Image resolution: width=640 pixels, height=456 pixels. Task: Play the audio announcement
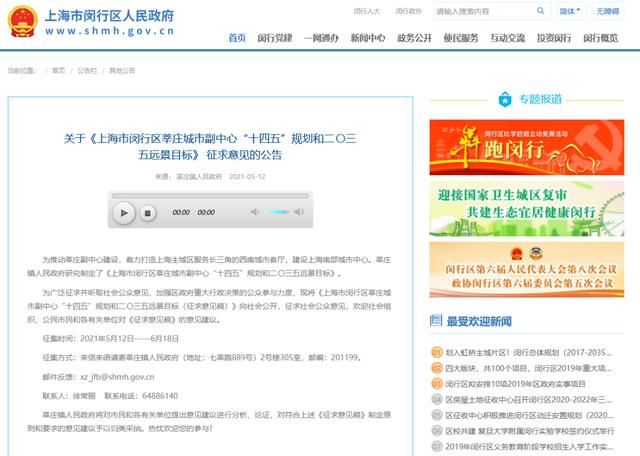124,213
